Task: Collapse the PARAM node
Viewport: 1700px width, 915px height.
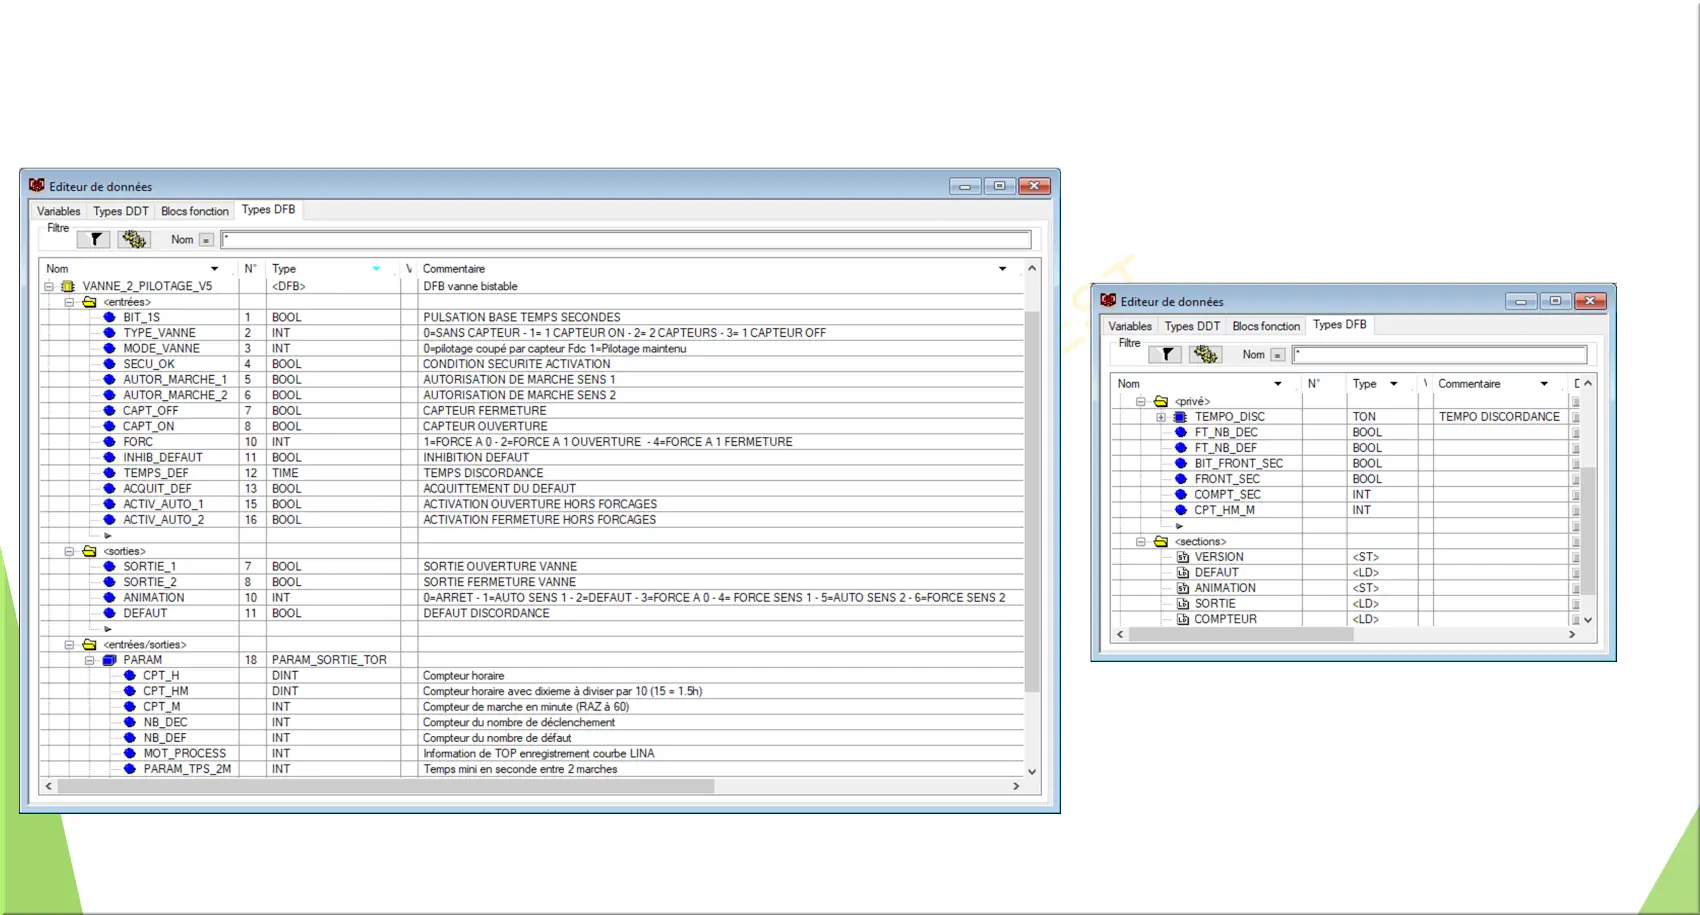Action: click(89, 660)
